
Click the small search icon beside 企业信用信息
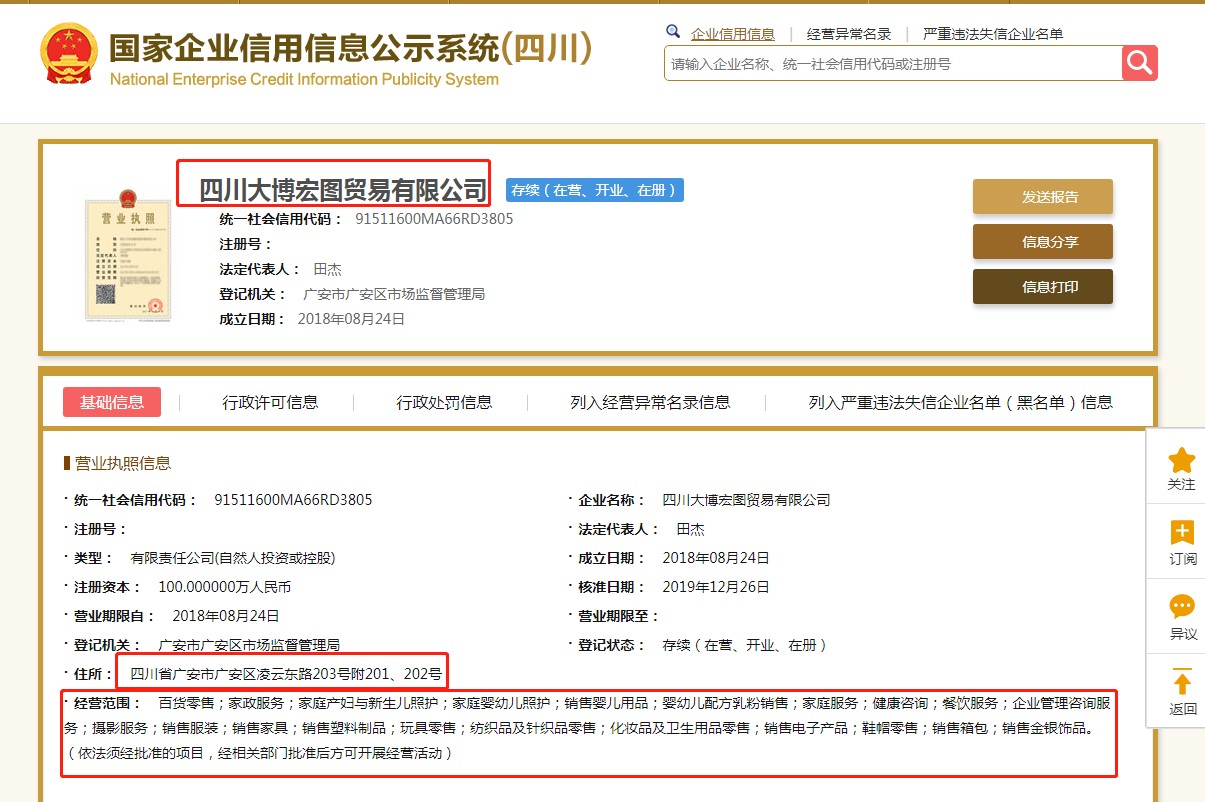[x=673, y=32]
